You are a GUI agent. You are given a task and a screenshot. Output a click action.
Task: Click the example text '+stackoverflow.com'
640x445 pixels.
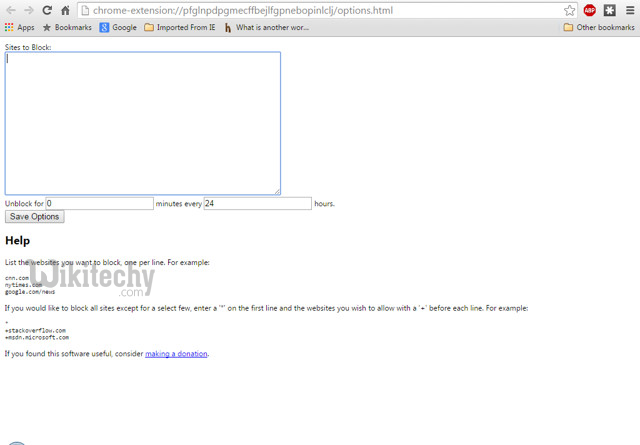[35, 330]
